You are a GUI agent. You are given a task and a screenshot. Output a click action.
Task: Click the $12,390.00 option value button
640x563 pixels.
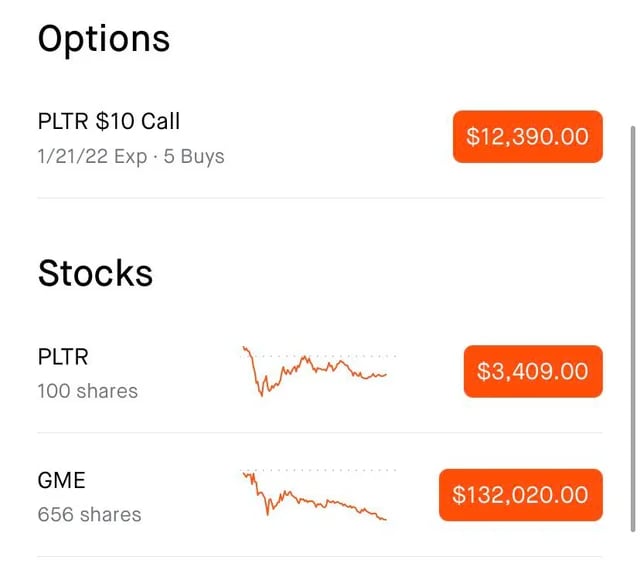(x=528, y=136)
